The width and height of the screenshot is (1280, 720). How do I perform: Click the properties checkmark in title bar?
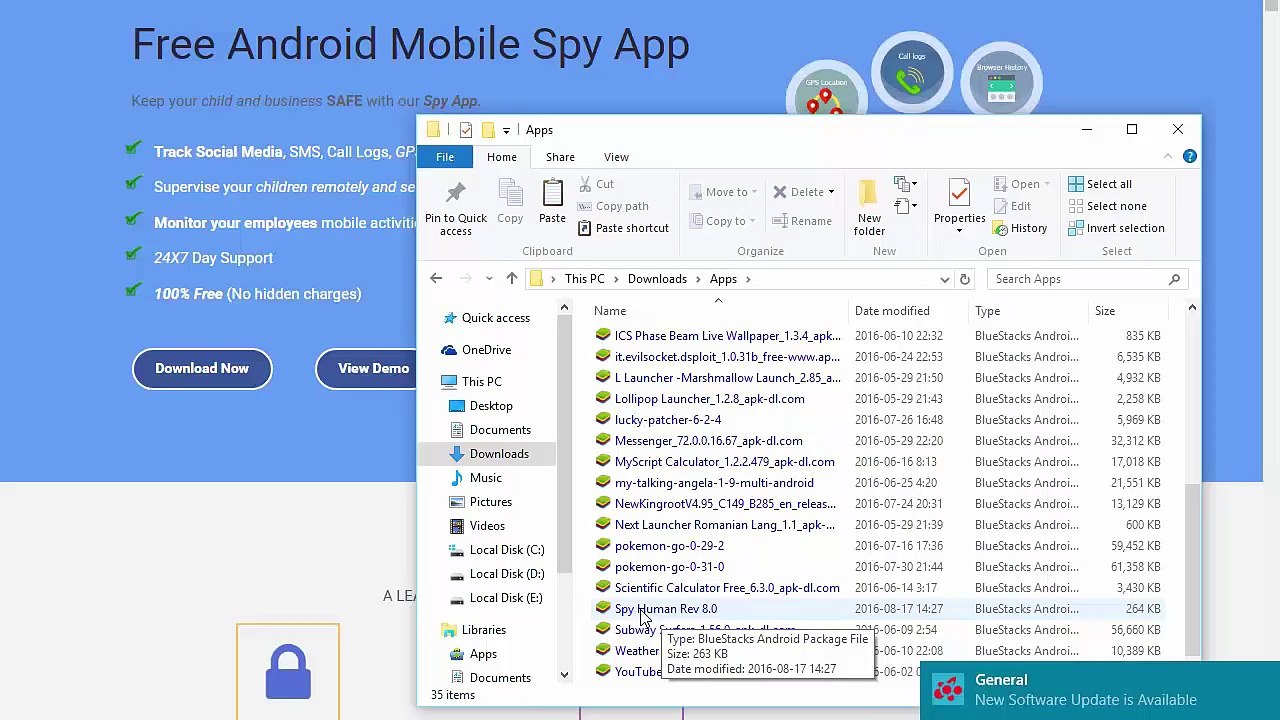point(466,130)
